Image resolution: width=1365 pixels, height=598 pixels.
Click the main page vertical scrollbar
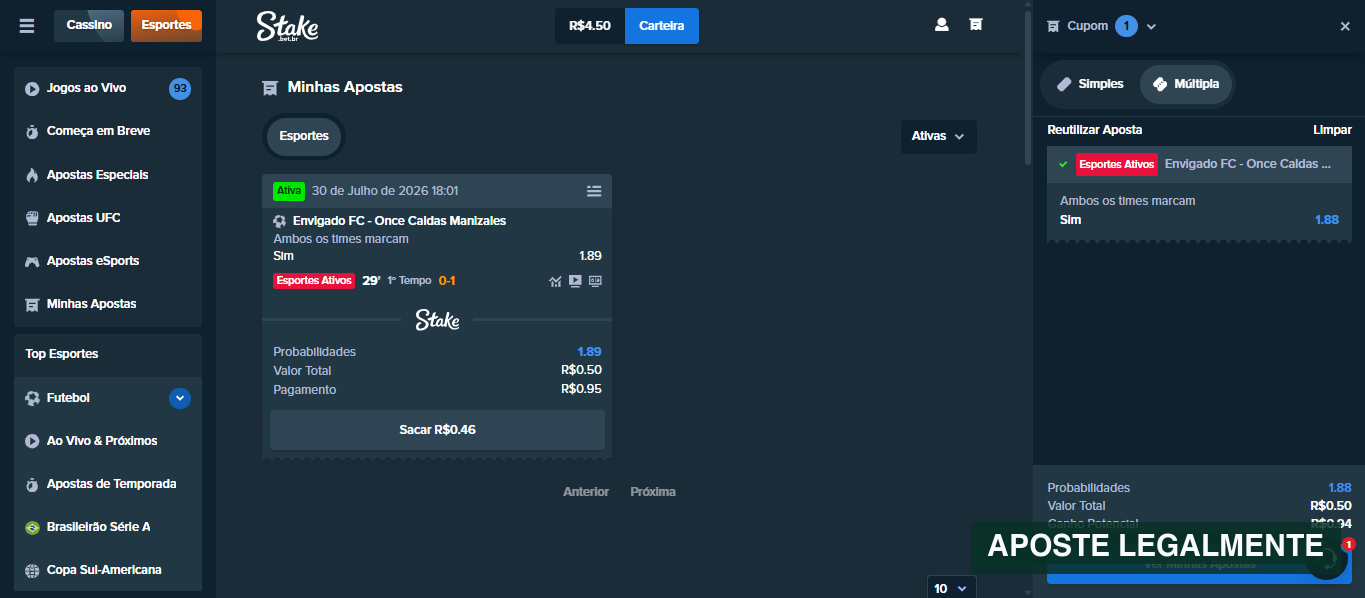(1026, 86)
